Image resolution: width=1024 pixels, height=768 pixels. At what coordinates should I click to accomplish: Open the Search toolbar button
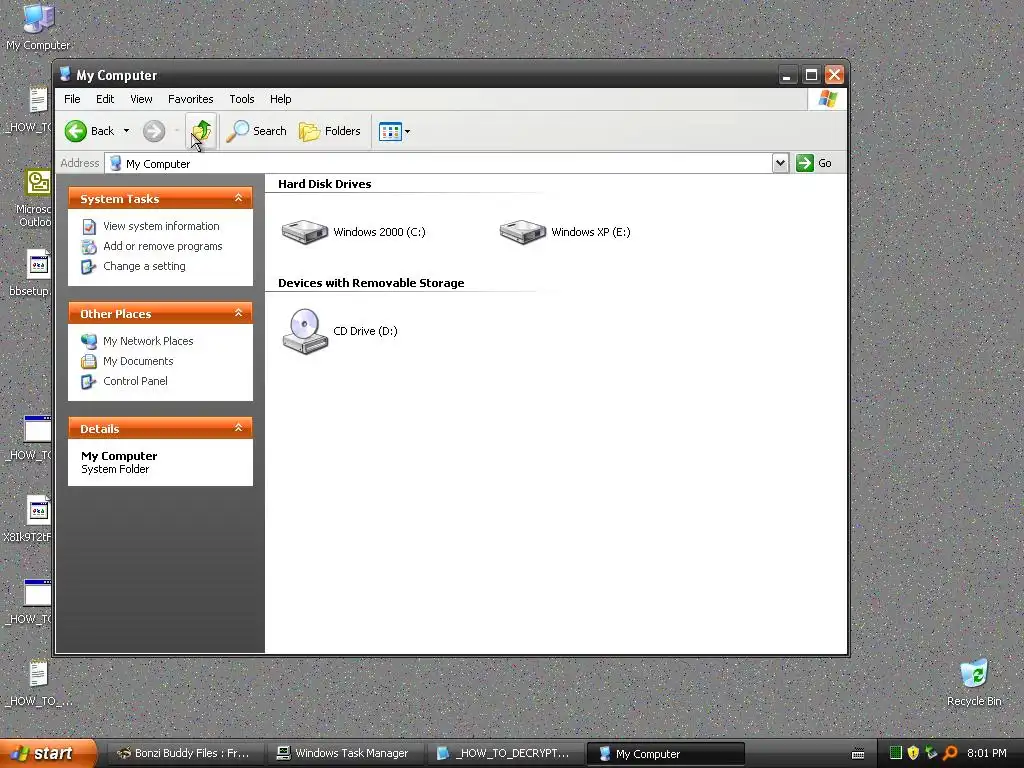256,131
